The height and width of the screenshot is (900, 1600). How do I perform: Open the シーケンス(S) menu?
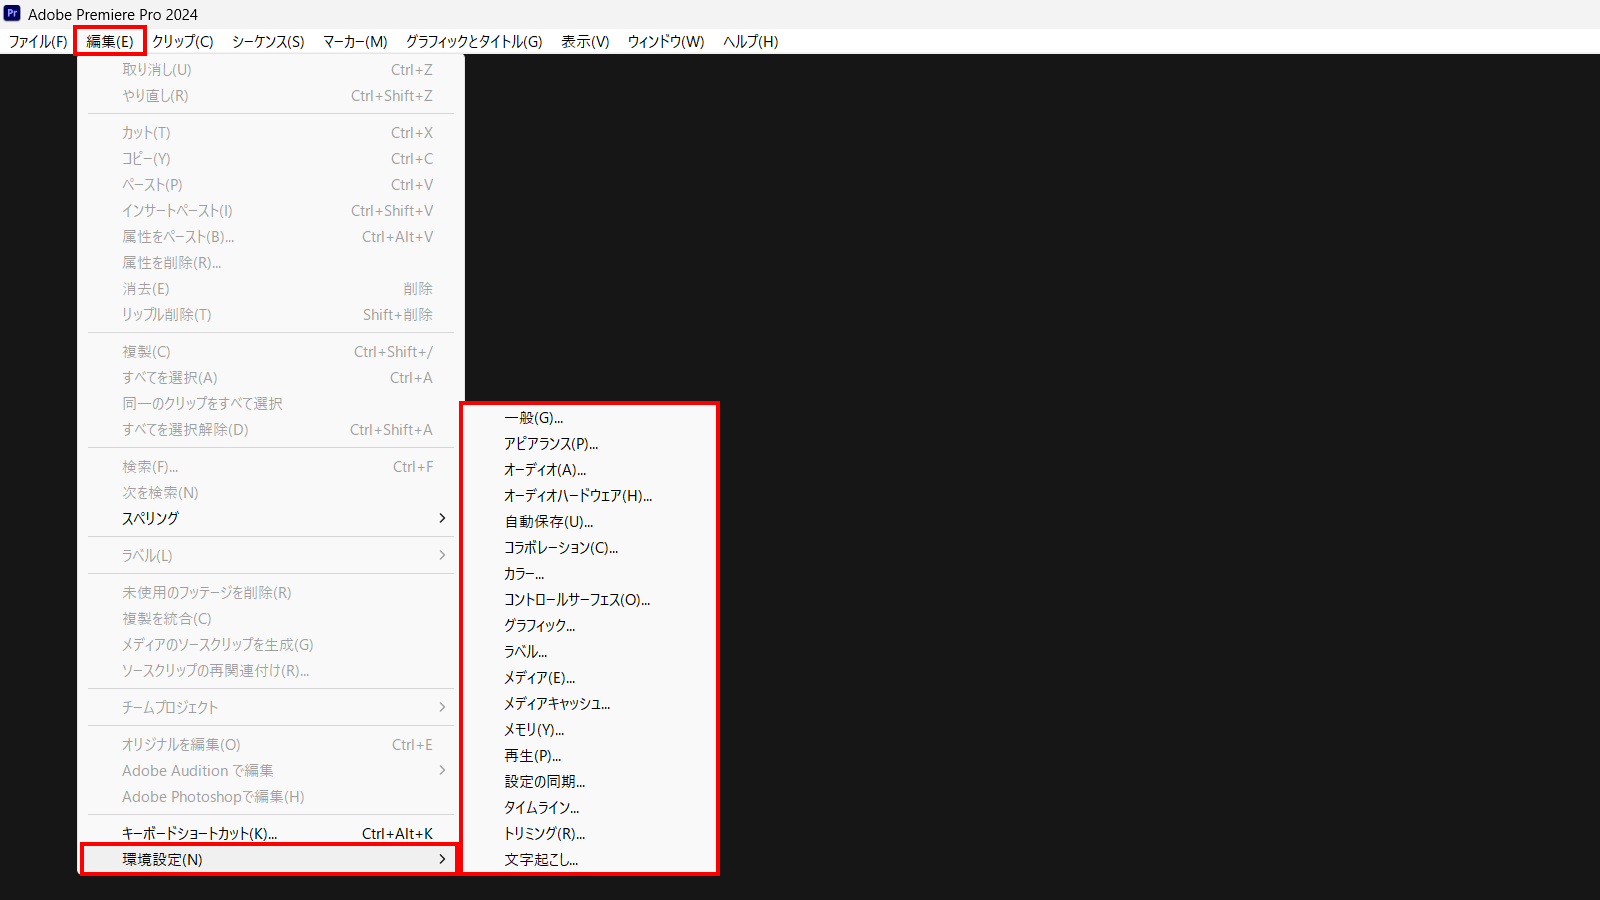pyautogui.click(x=268, y=41)
